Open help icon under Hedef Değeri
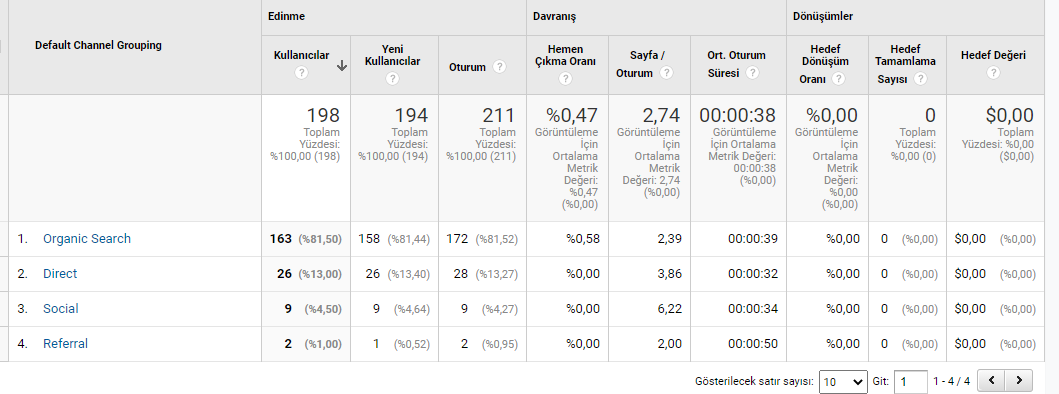This screenshot has height=394, width=1059. click(993, 73)
